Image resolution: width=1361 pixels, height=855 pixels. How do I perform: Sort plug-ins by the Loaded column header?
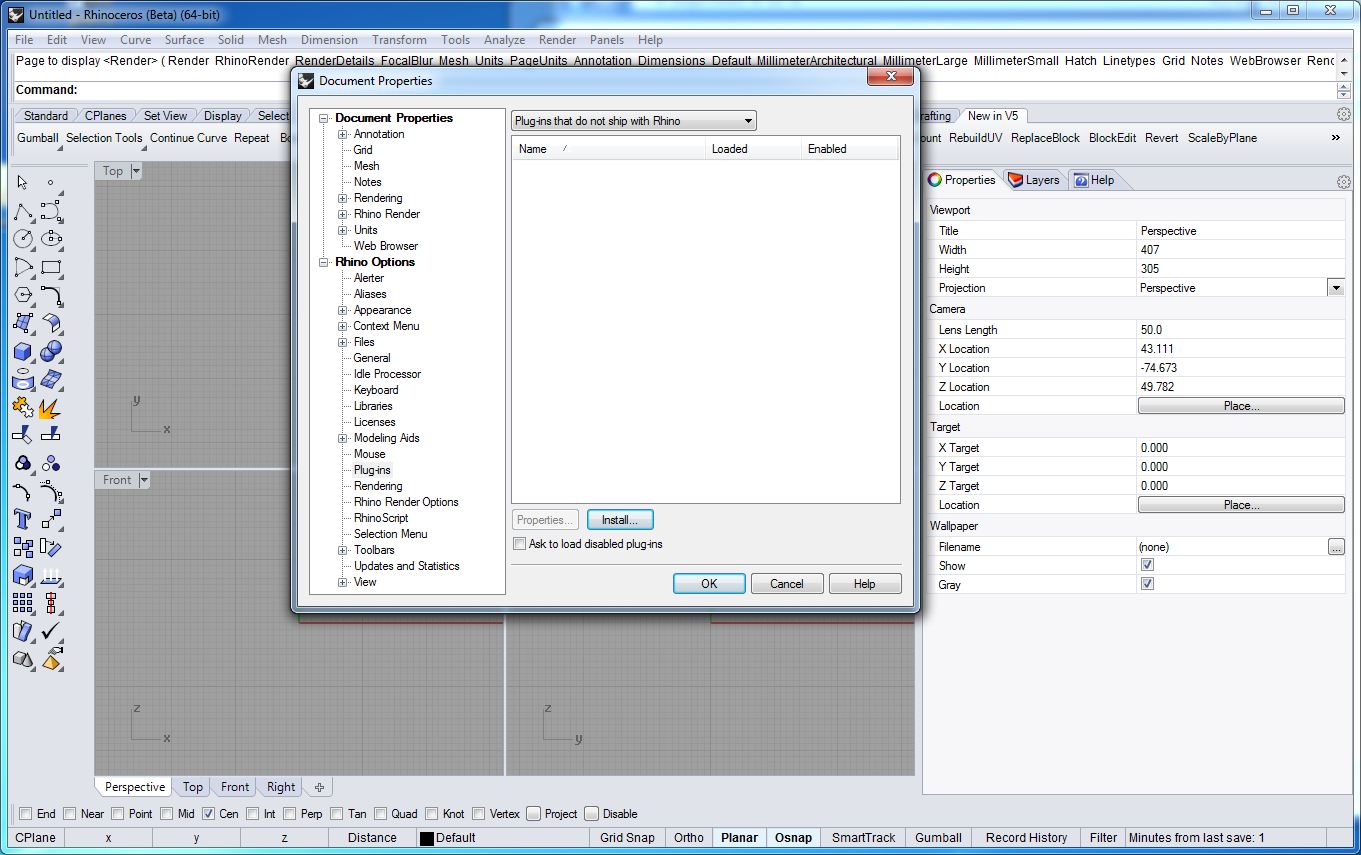(x=753, y=149)
